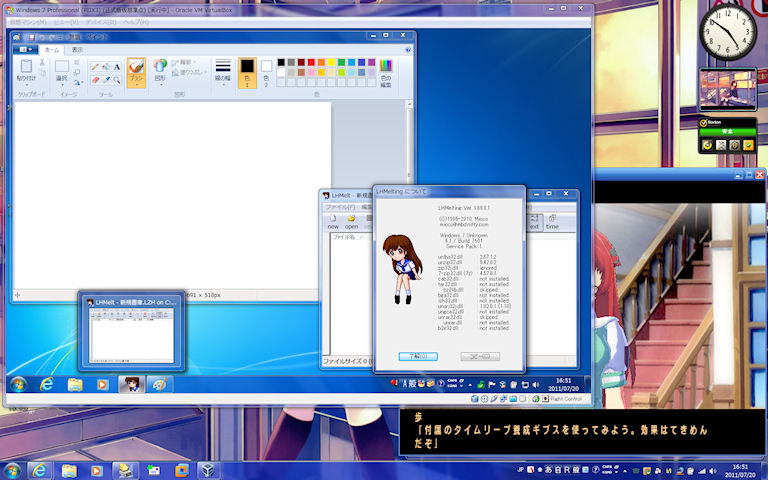The height and width of the screenshot is (480, 768).
Task: Click Paint canvas scrollbar up arrow
Action: tap(409, 104)
